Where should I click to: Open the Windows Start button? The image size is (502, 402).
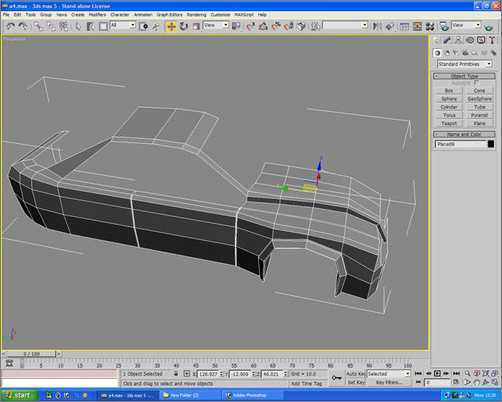19,396
